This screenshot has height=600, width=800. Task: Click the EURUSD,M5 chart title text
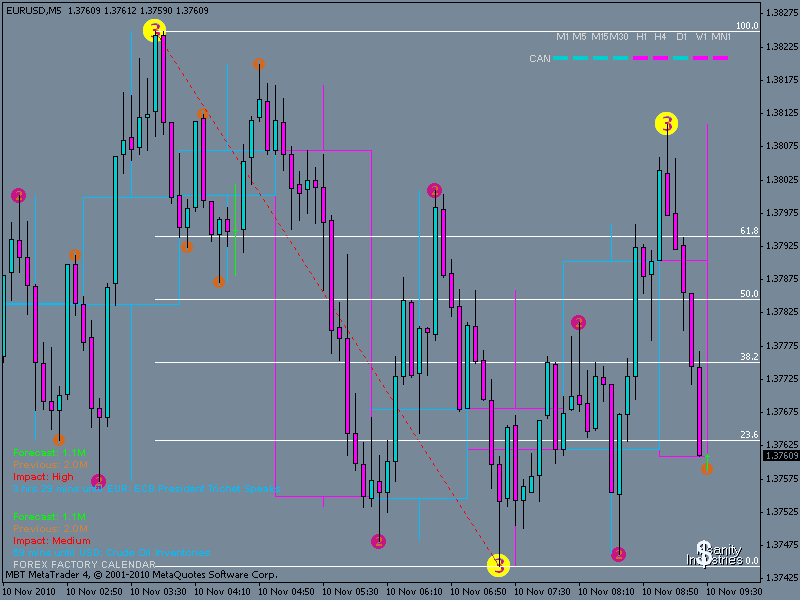coord(33,10)
